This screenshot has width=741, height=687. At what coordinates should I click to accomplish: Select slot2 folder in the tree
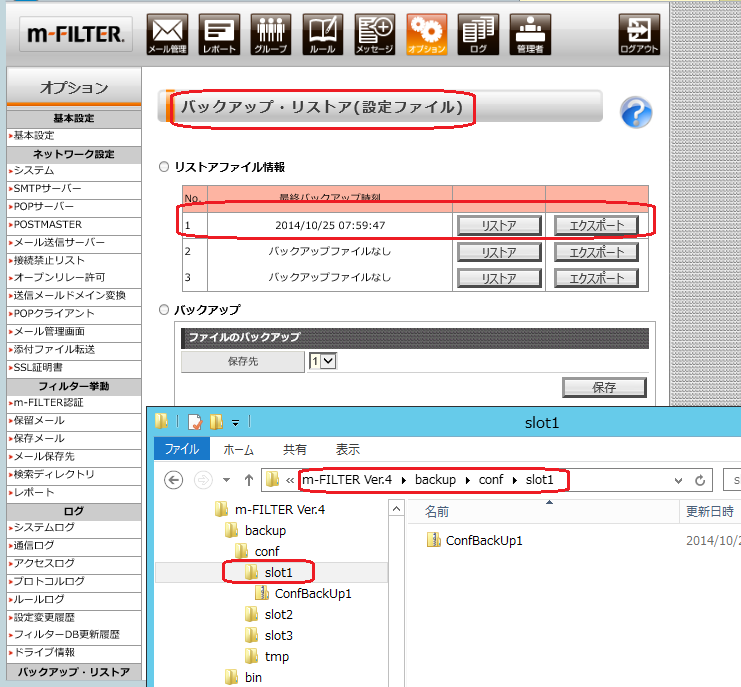(x=277, y=614)
